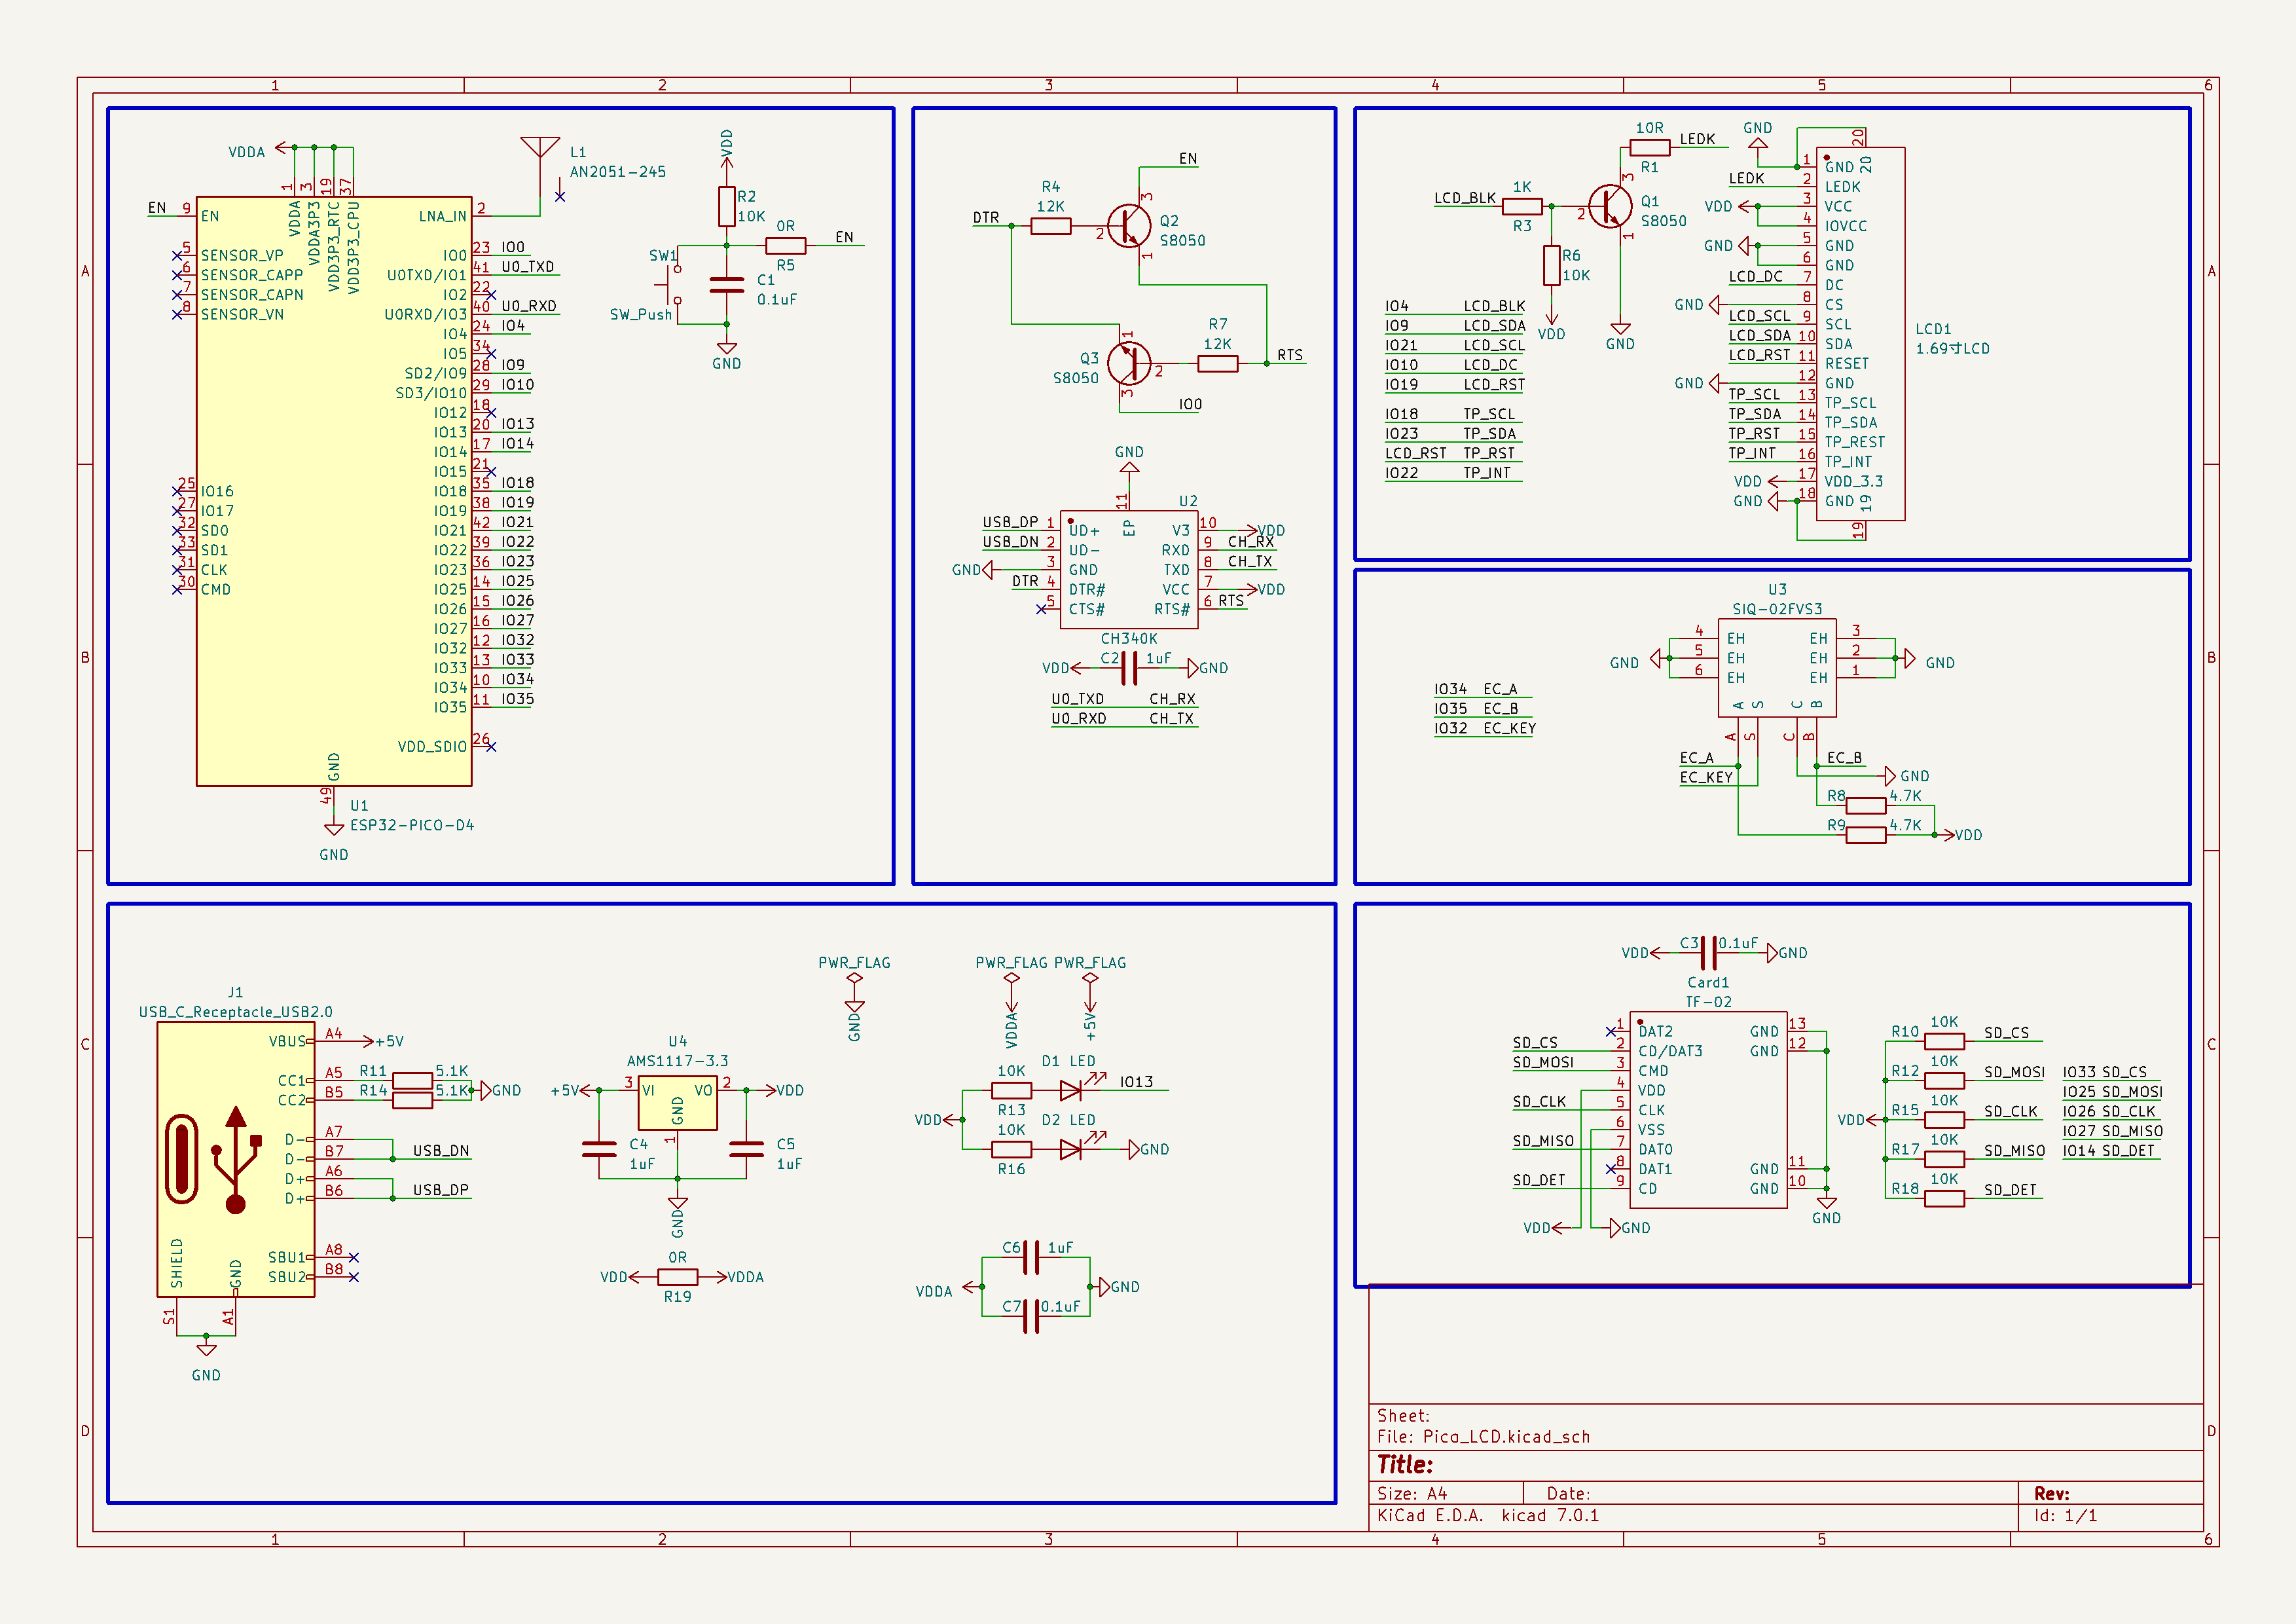Select transistor Q2 S8050 symbol
This screenshot has width=2296, height=1624.
coord(1130,226)
